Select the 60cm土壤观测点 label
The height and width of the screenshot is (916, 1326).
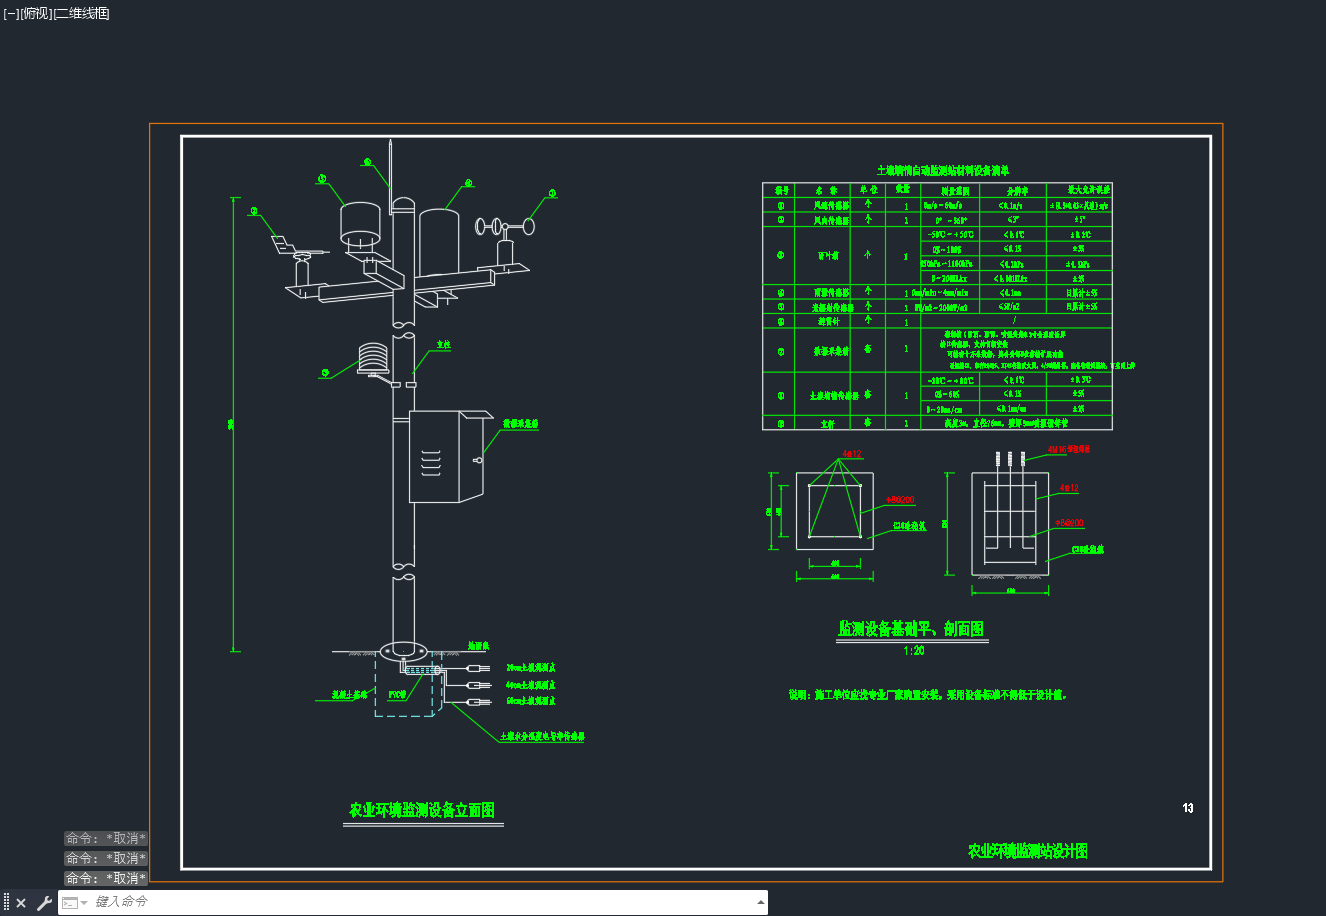[531, 702]
